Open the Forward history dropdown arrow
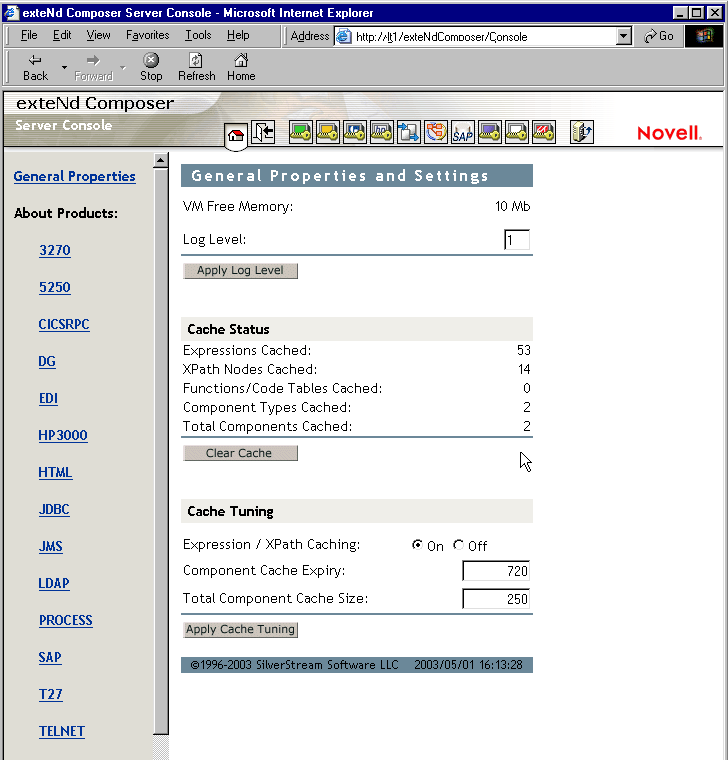 point(123,67)
